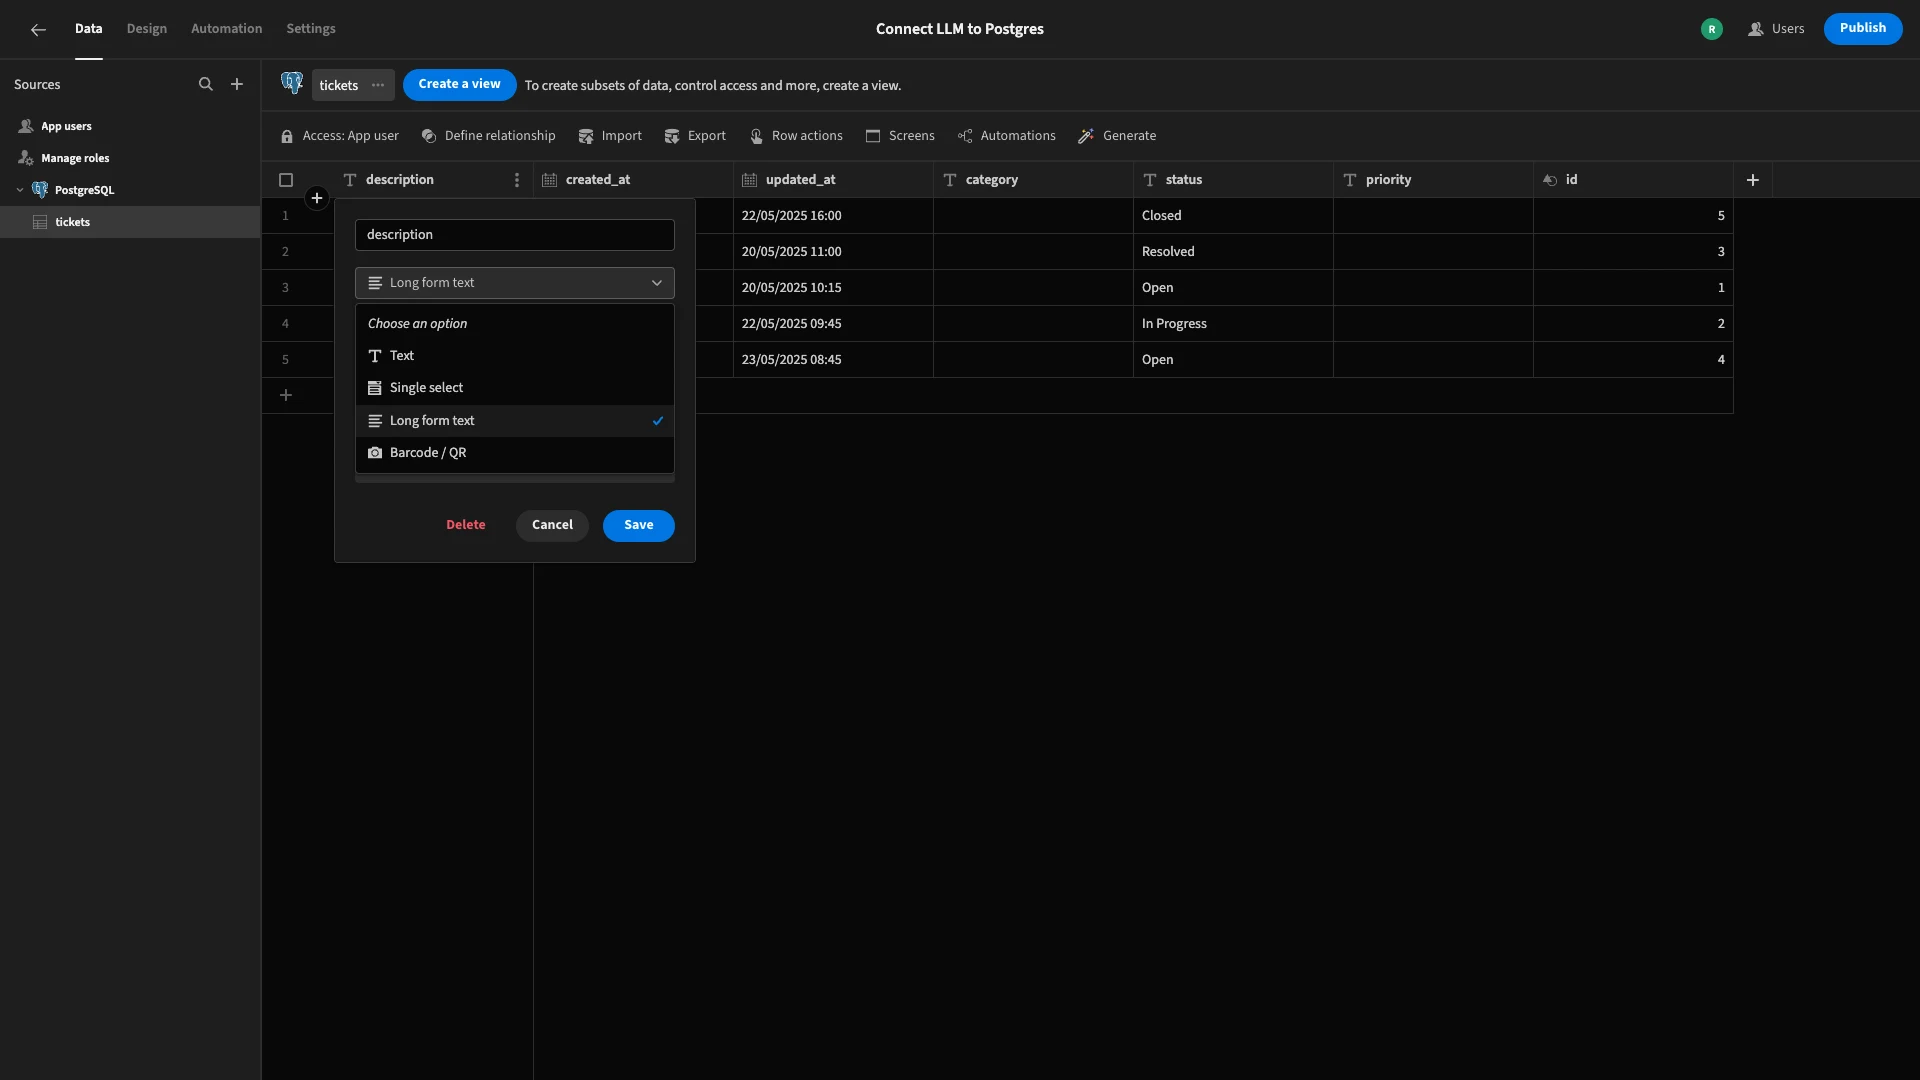The height and width of the screenshot is (1080, 1920).
Task: Select the tickets table in sidebar
Action: pos(130,222)
